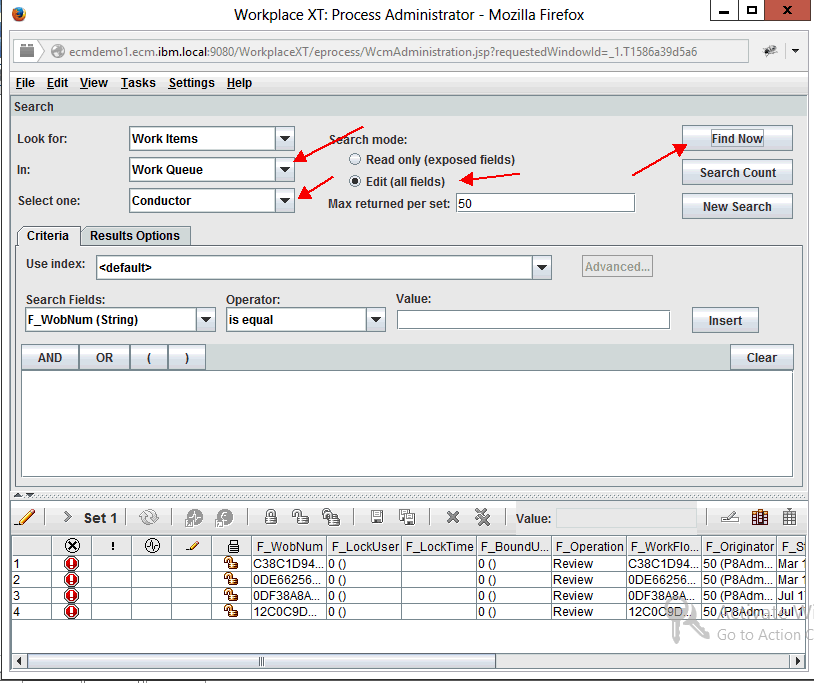Image resolution: width=814 pixels, height=683 pixels.
Task: Click the results scrollbar right arrow
Action: coord(797,661)
